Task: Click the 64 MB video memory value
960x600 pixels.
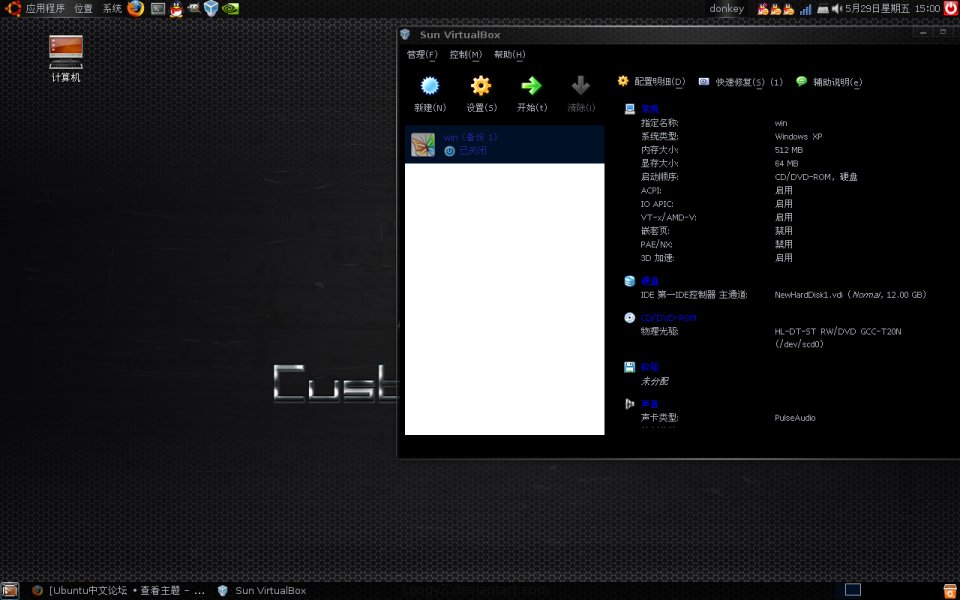Action: [x=786, y=163]
